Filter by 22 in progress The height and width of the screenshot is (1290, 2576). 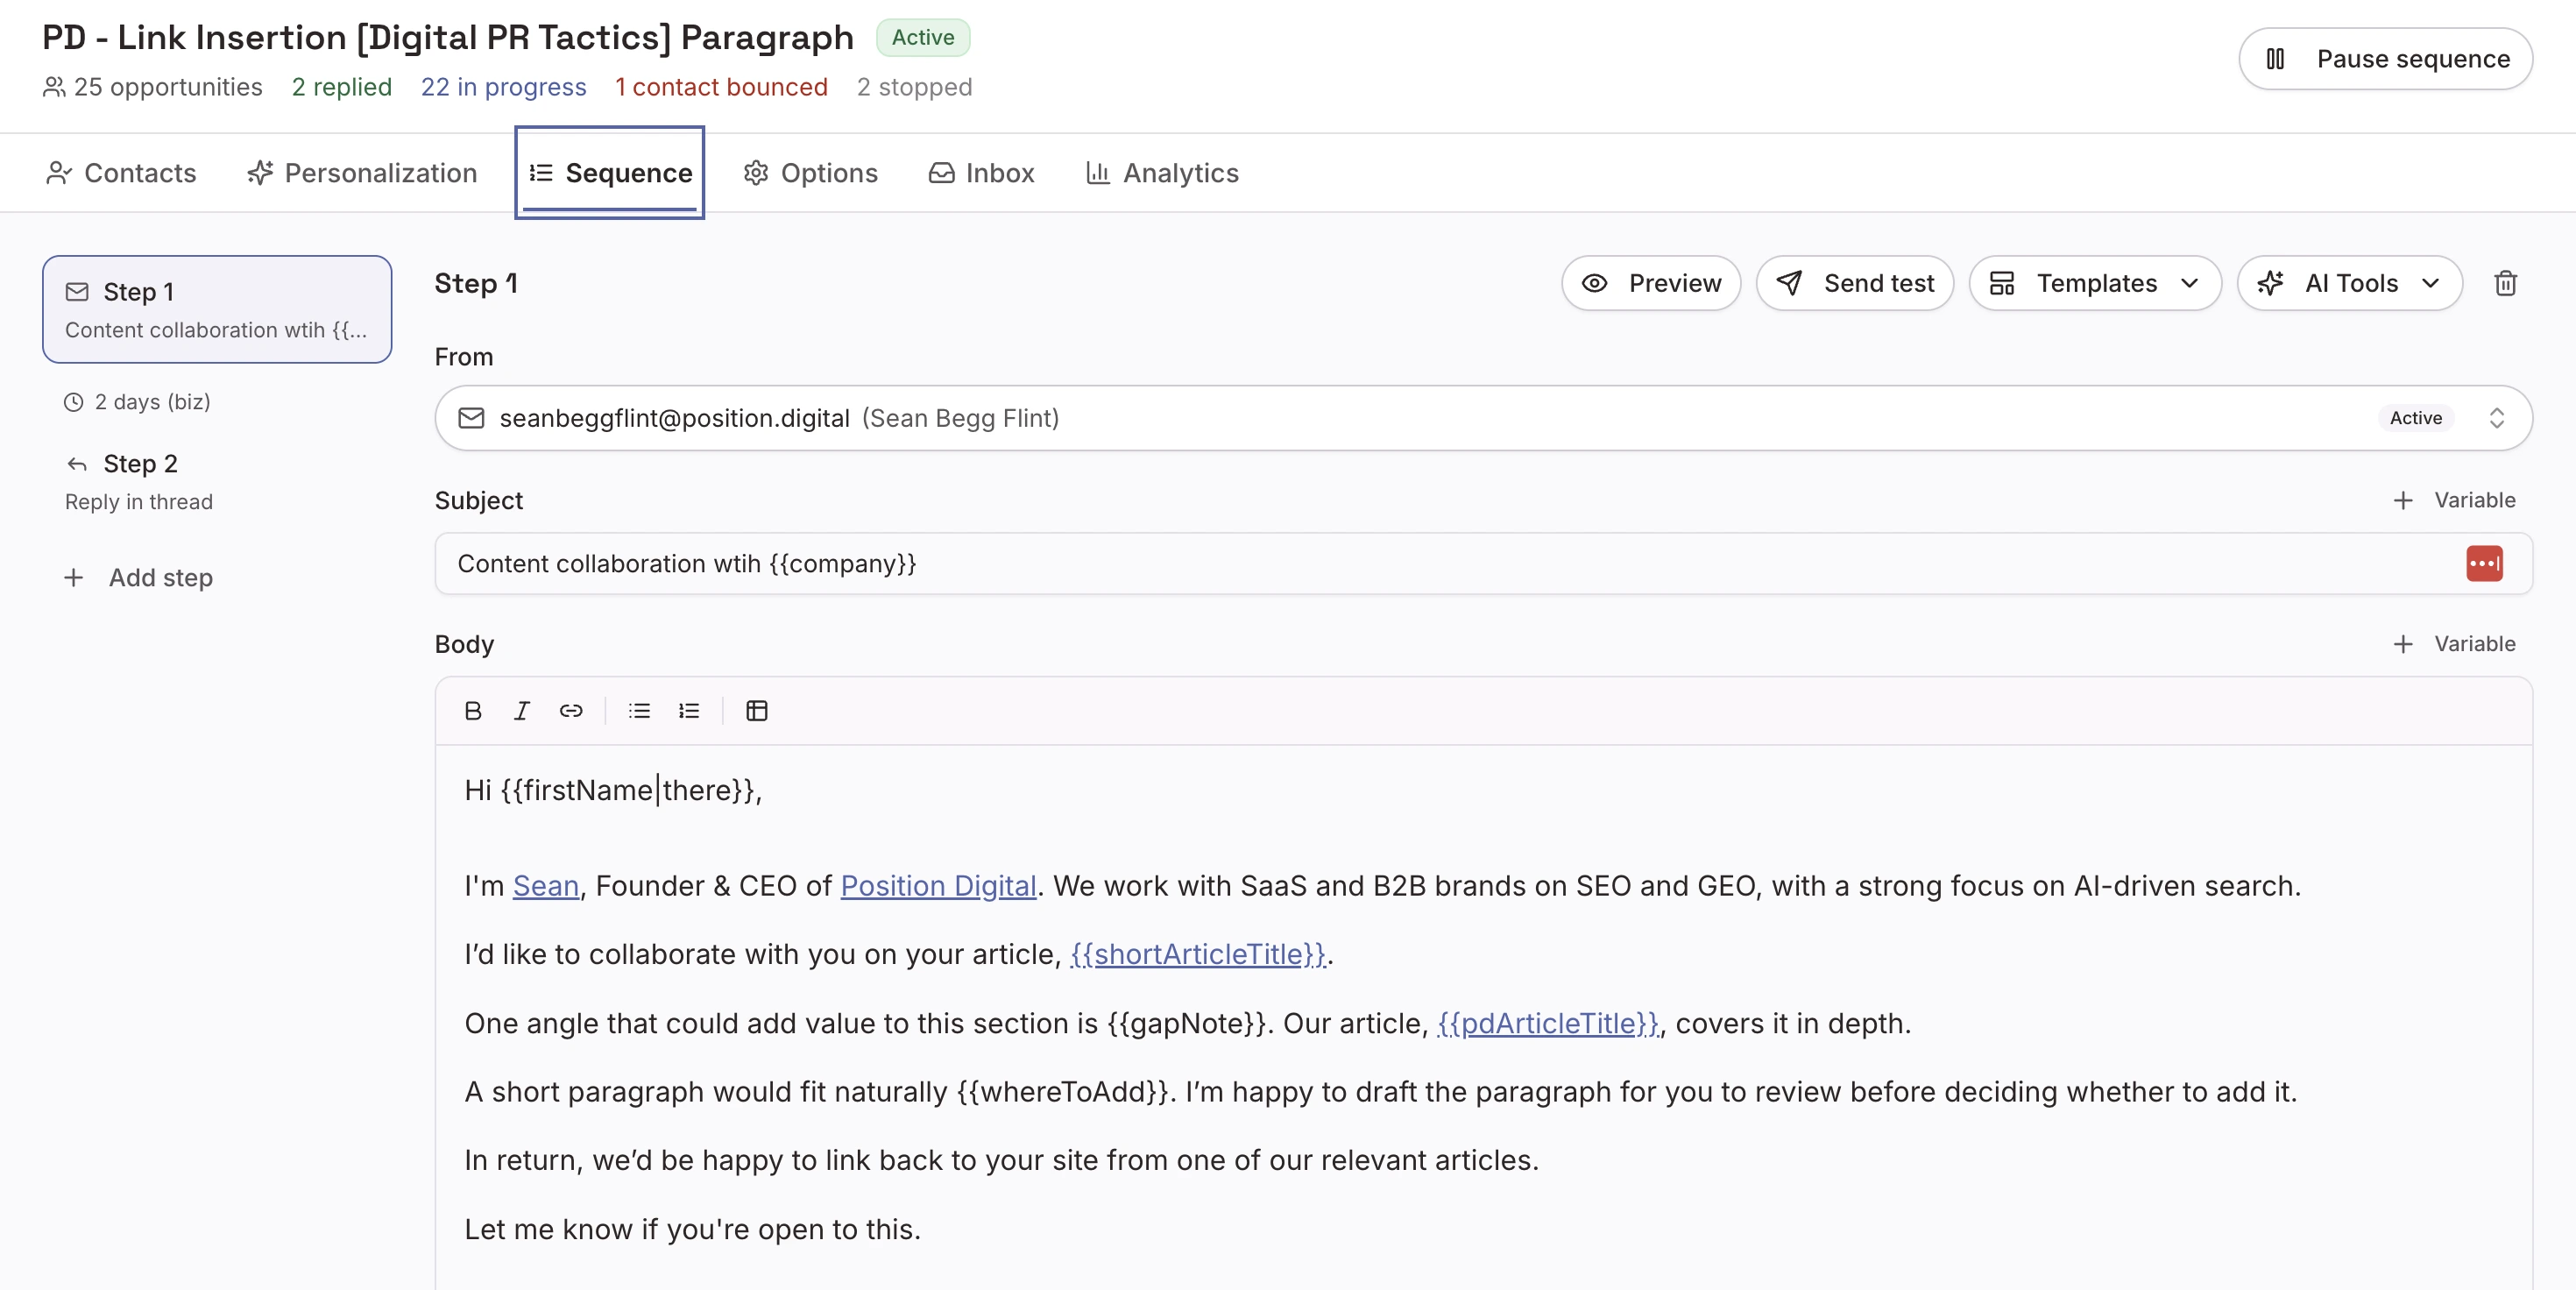click(503, 87)
